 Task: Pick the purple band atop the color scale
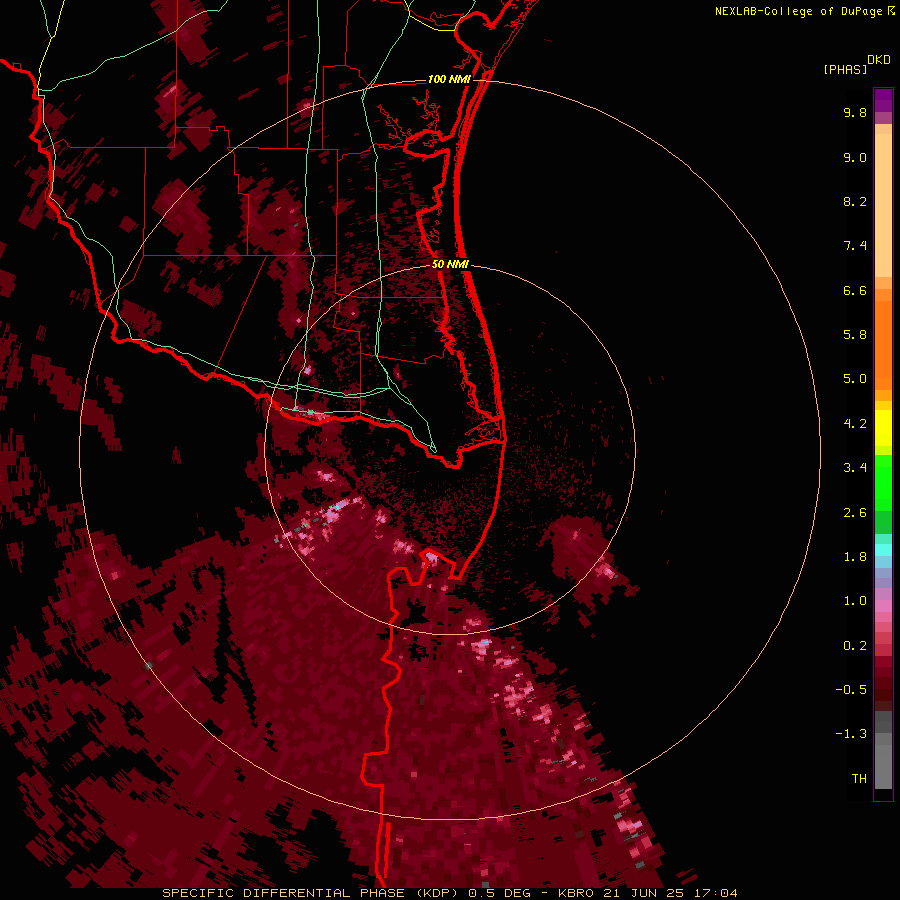click(883, 100)
